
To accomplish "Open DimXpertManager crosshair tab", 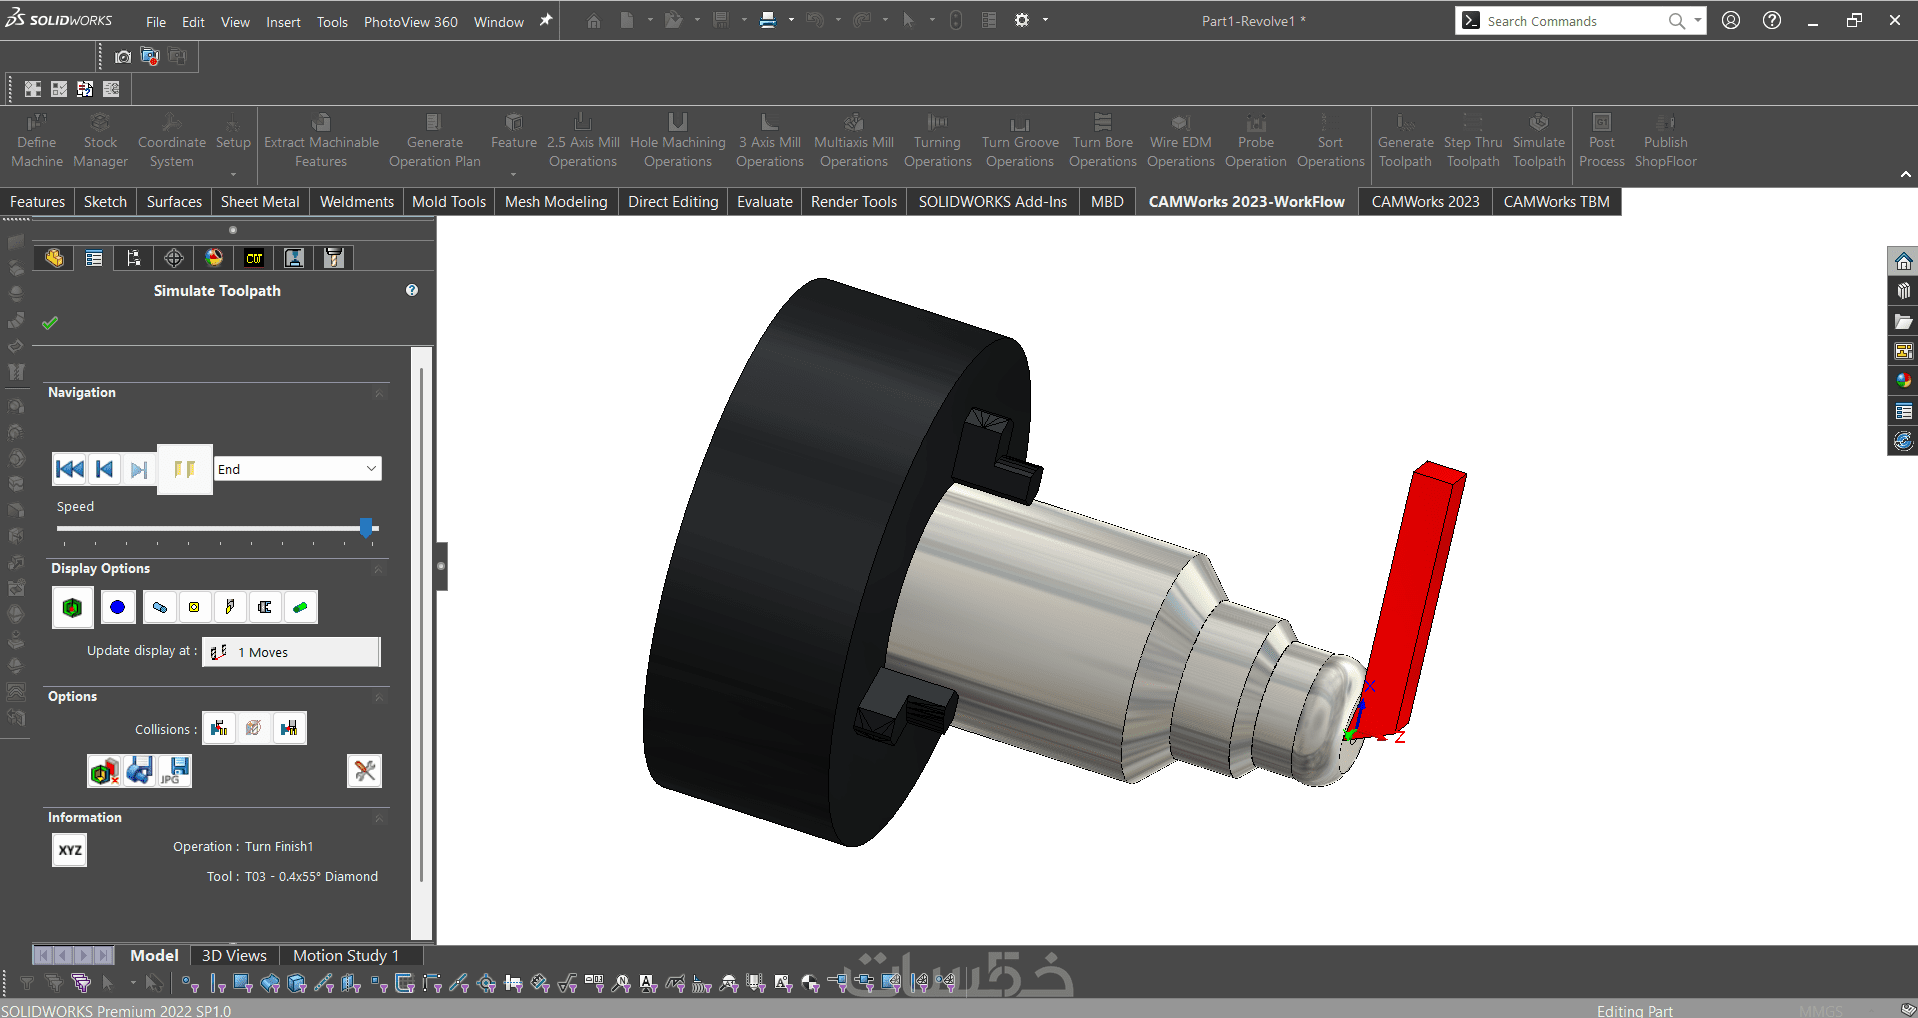I will [174, 258].
